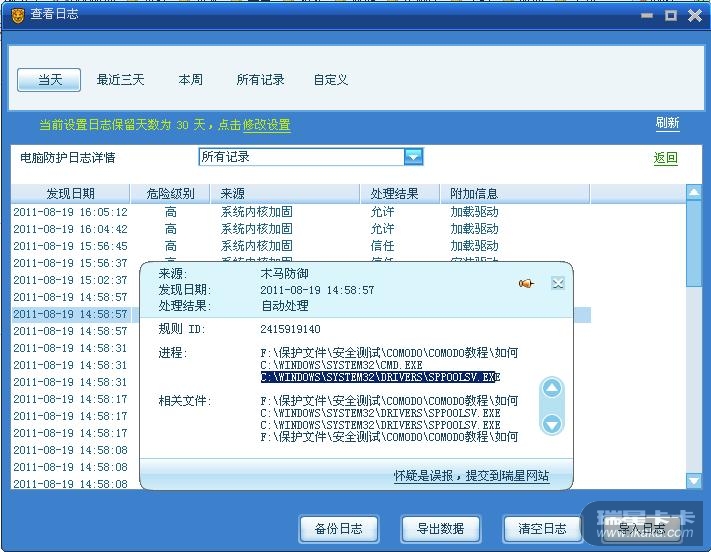
Task: Click the 导入日志 button
Action: point(641,529)
